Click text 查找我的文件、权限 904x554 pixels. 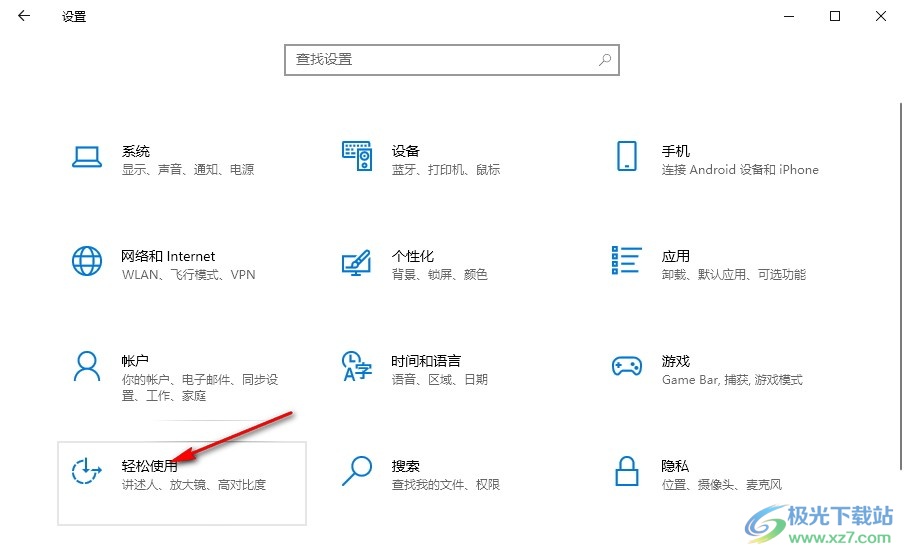pos(446,484)
